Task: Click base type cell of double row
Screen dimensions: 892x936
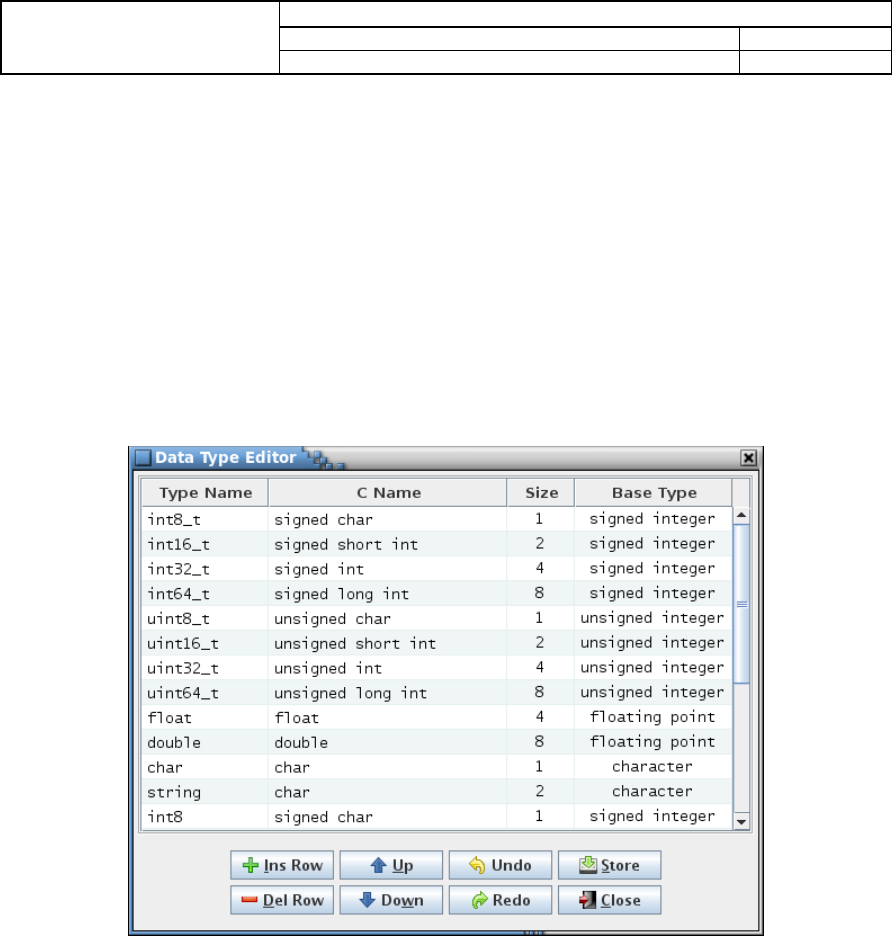Action: pyautogui.click(x=653, y=743)
